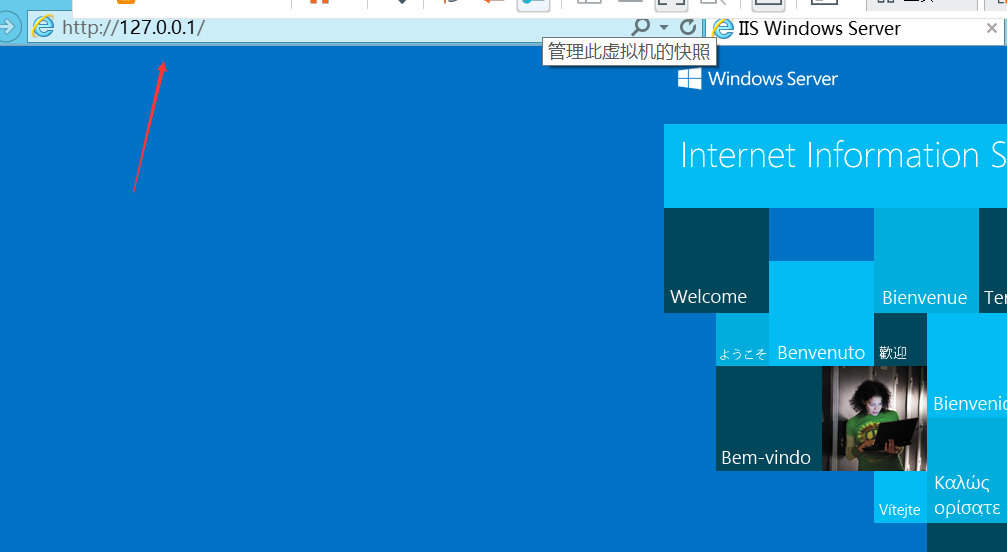Click the magnifier search icon in address bar
Screen dimensions: 1007x552
pos(640,27)
